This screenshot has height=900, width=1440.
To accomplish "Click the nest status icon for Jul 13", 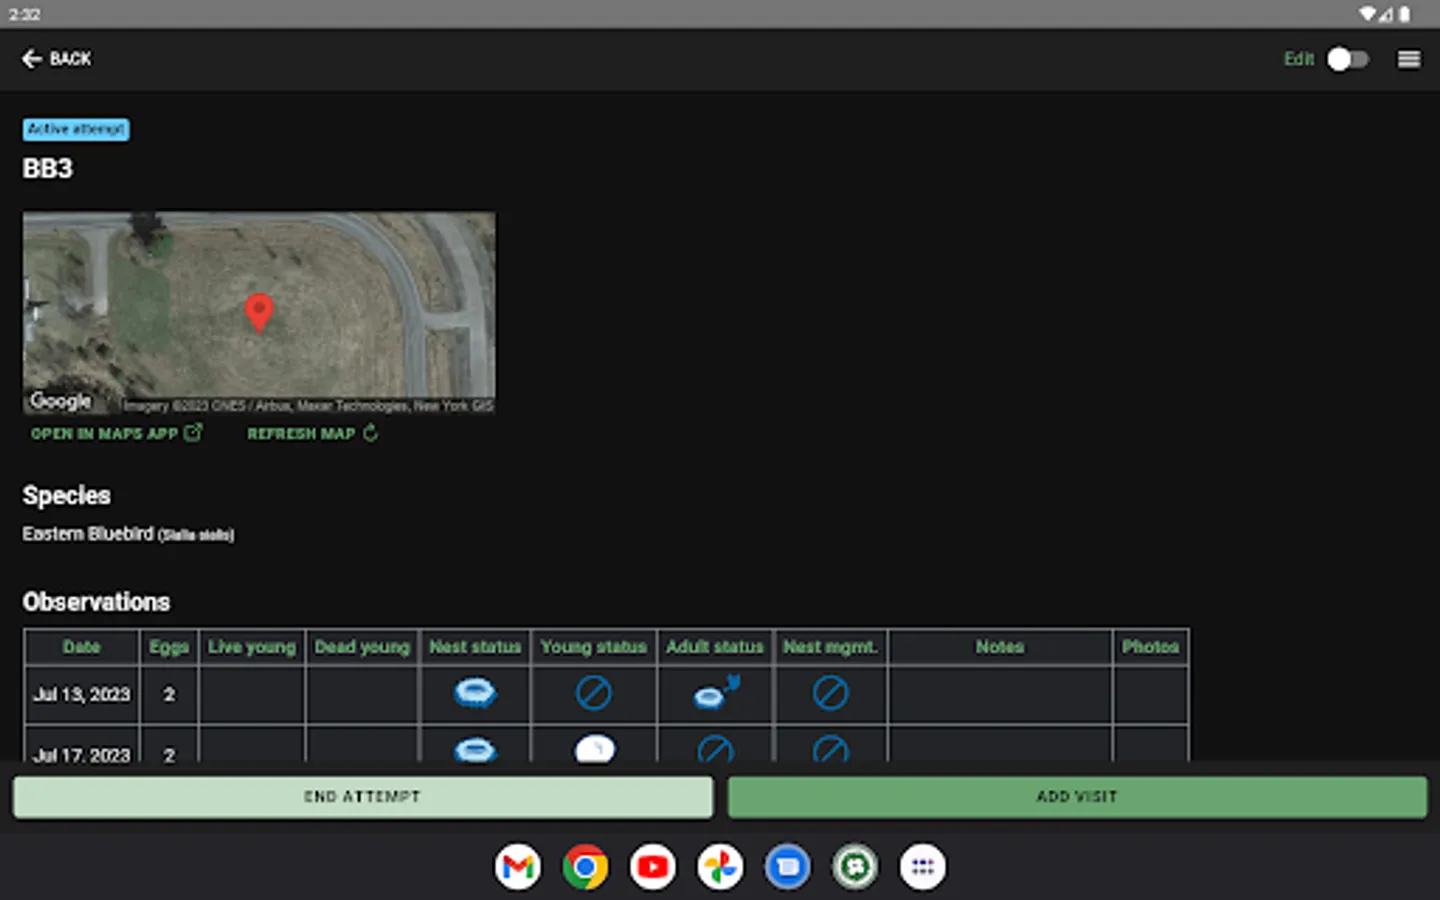I will [x=475, y=693].
